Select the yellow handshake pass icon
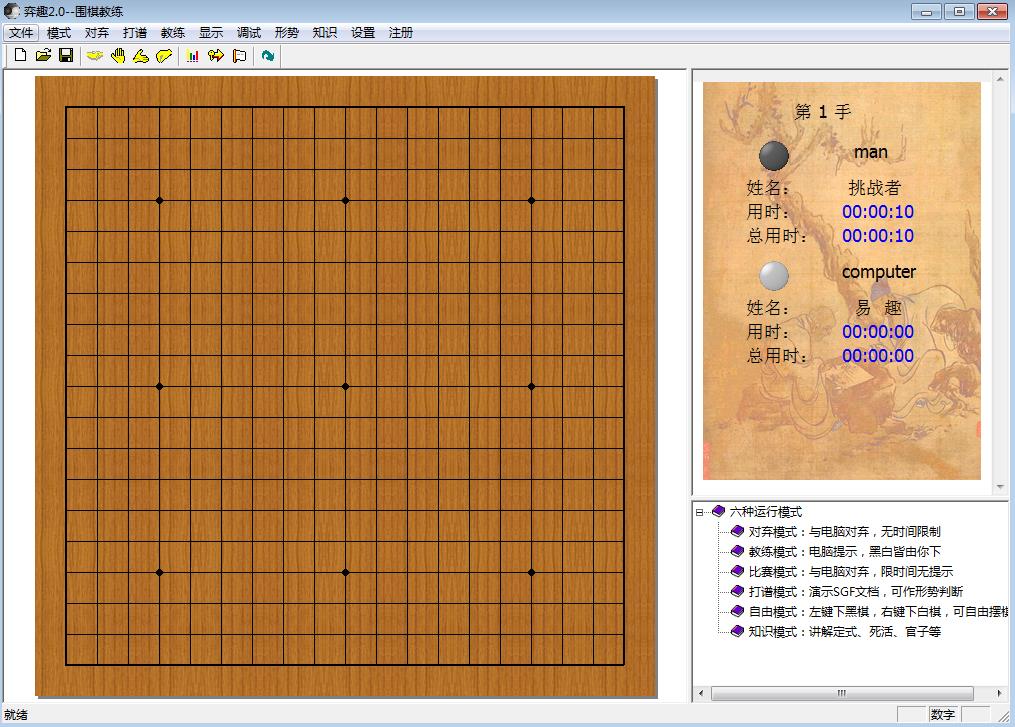Viewport: 1015px width, 727px height. click(94, 55)
